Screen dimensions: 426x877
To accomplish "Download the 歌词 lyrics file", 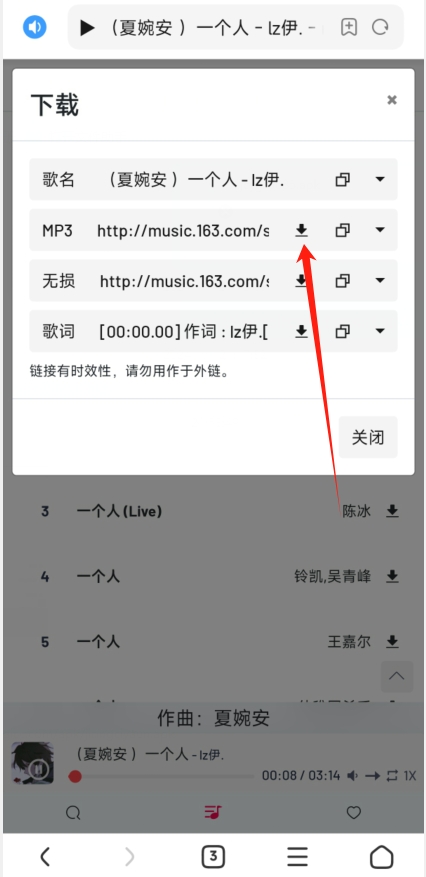I will click(302, 332).
